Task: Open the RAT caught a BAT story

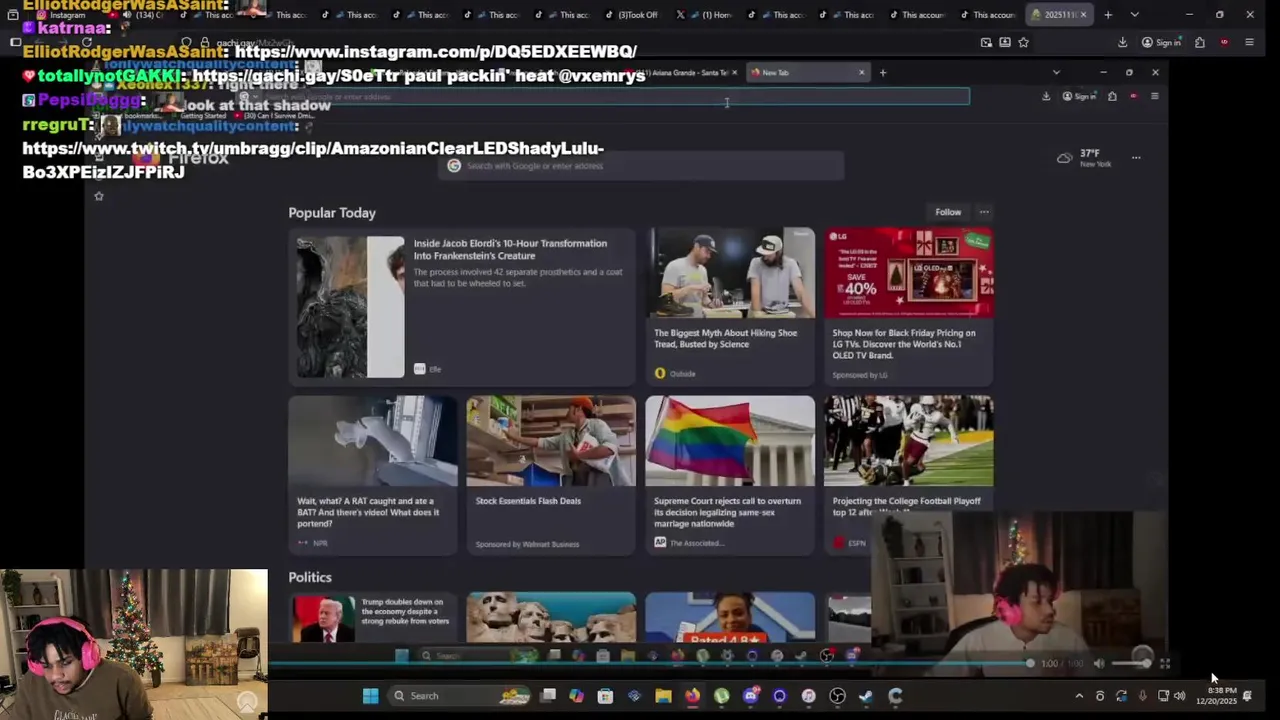Action: 373,475
